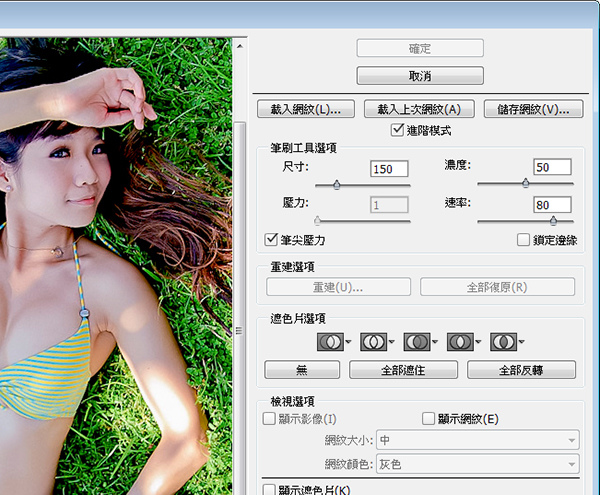Click the 重建(U)... button

(338, 287)
